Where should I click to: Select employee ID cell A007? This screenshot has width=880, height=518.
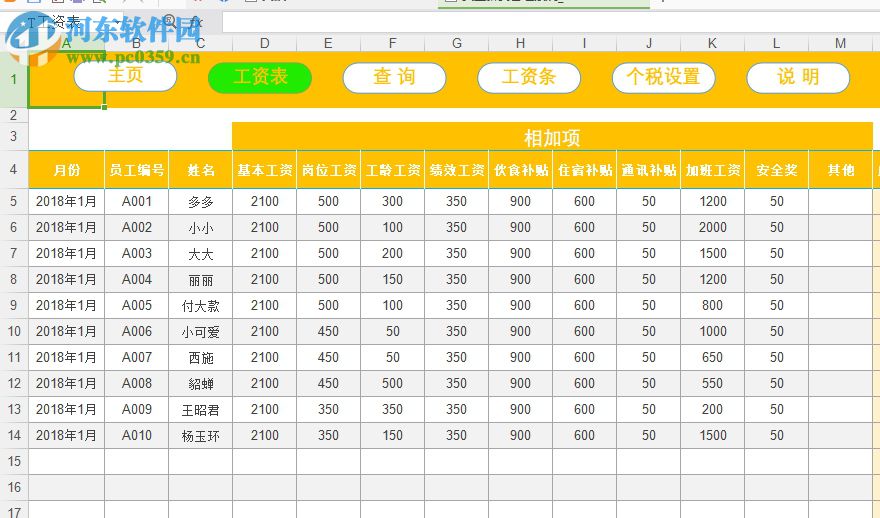pyautogui.click(x=136, y=357)
